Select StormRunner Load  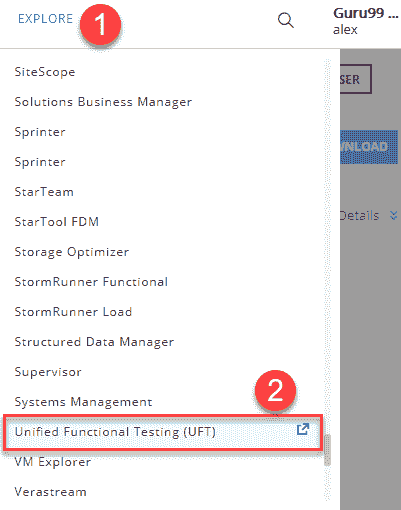pyautogui.click(x=73, y=312)
